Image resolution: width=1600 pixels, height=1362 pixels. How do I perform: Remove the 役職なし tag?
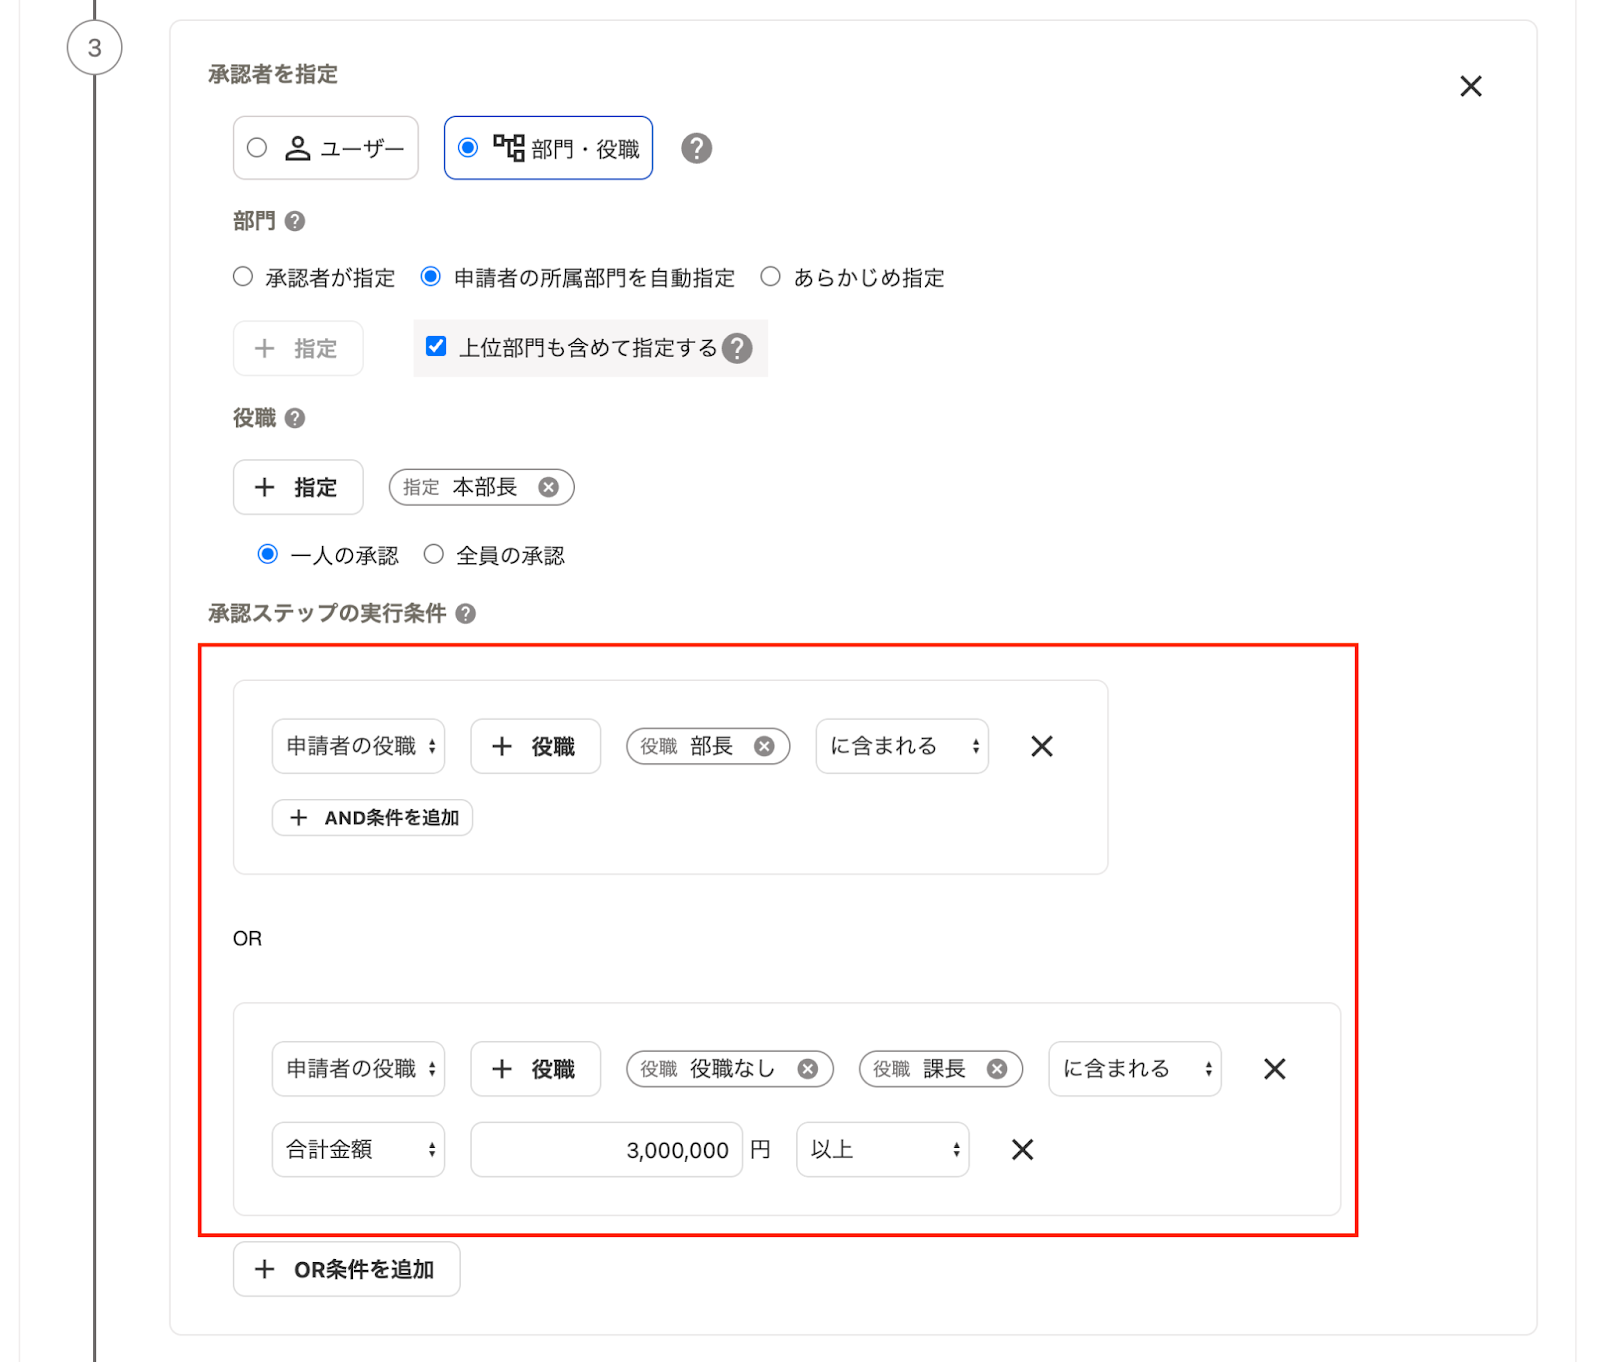807,1069
